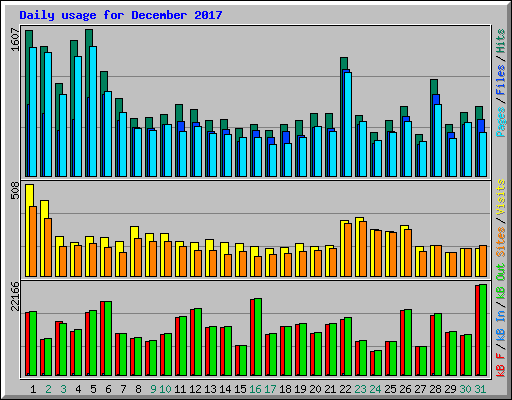The width and height of the screenshot is (512, 400).
Task: Click day label 22 on the x-axis
Action: [x=345, y=389]
